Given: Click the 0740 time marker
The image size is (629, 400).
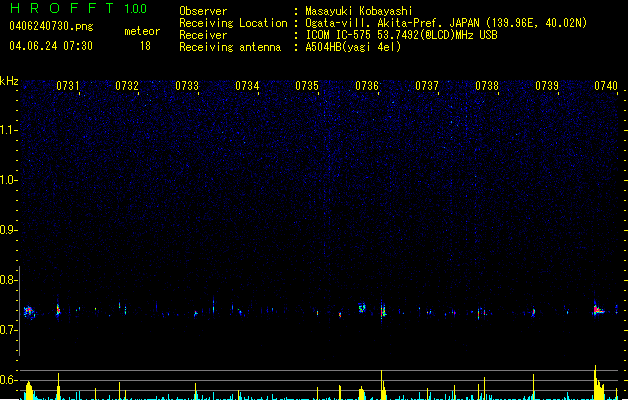Looking at the screenshot, I should click(606, 86).
